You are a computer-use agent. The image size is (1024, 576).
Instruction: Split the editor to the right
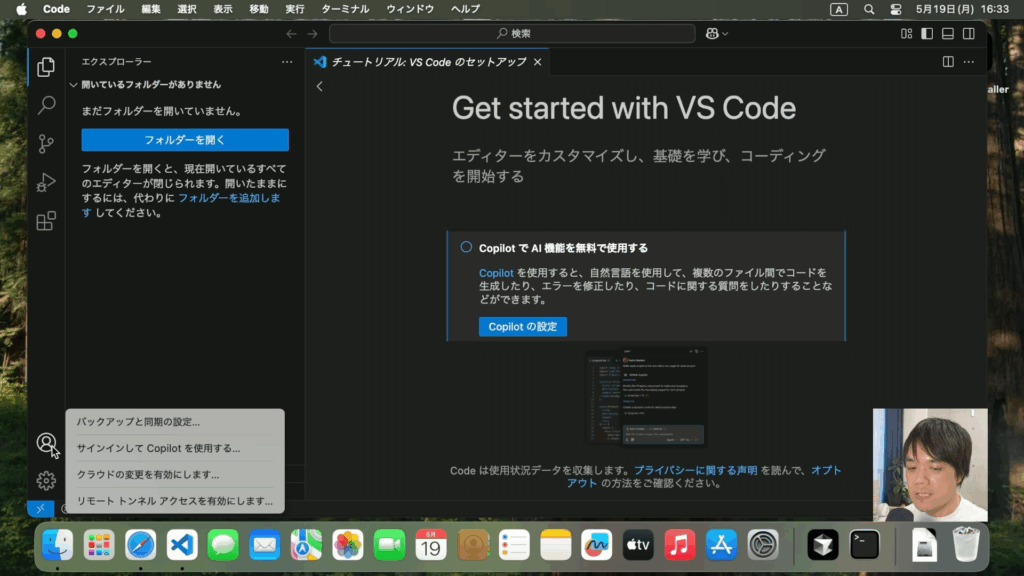[x=948, y=62]
